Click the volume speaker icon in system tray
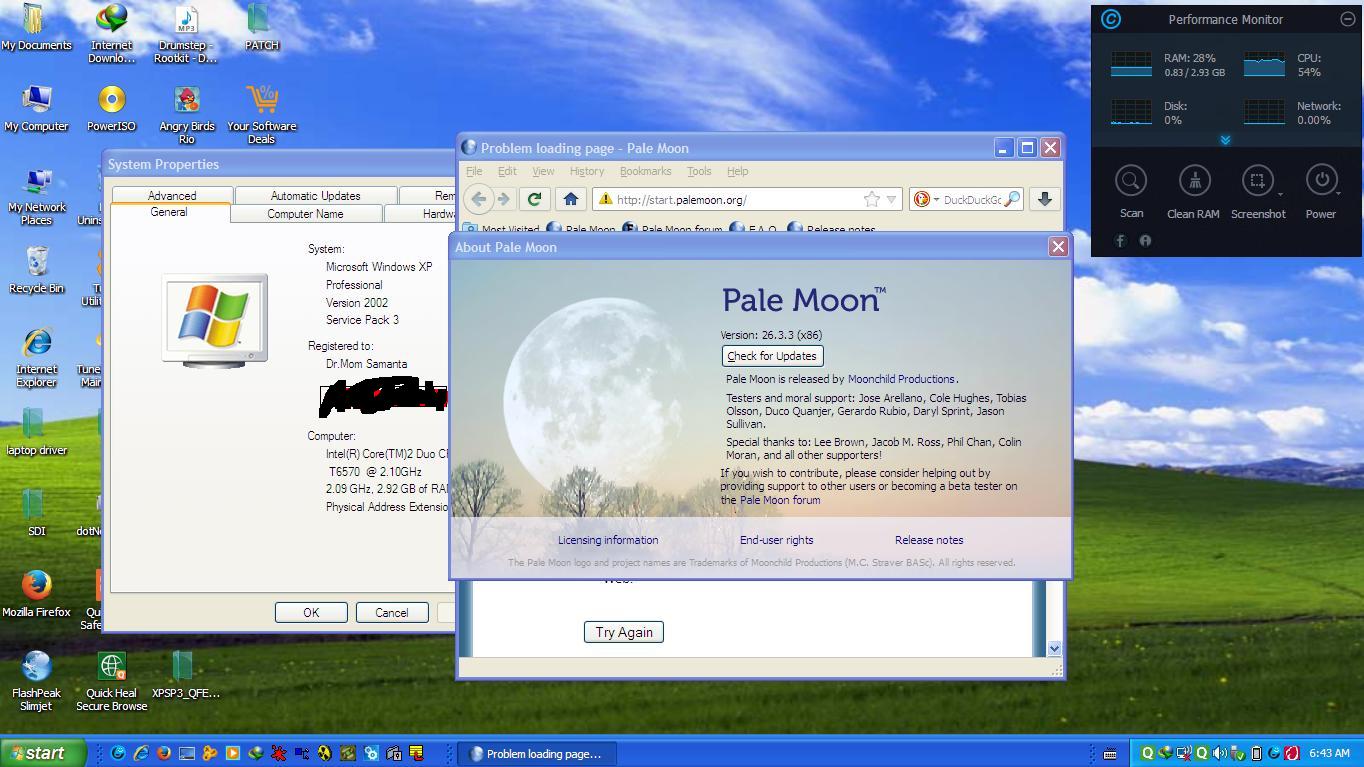1364x767 pixels. pos(1219,753)
